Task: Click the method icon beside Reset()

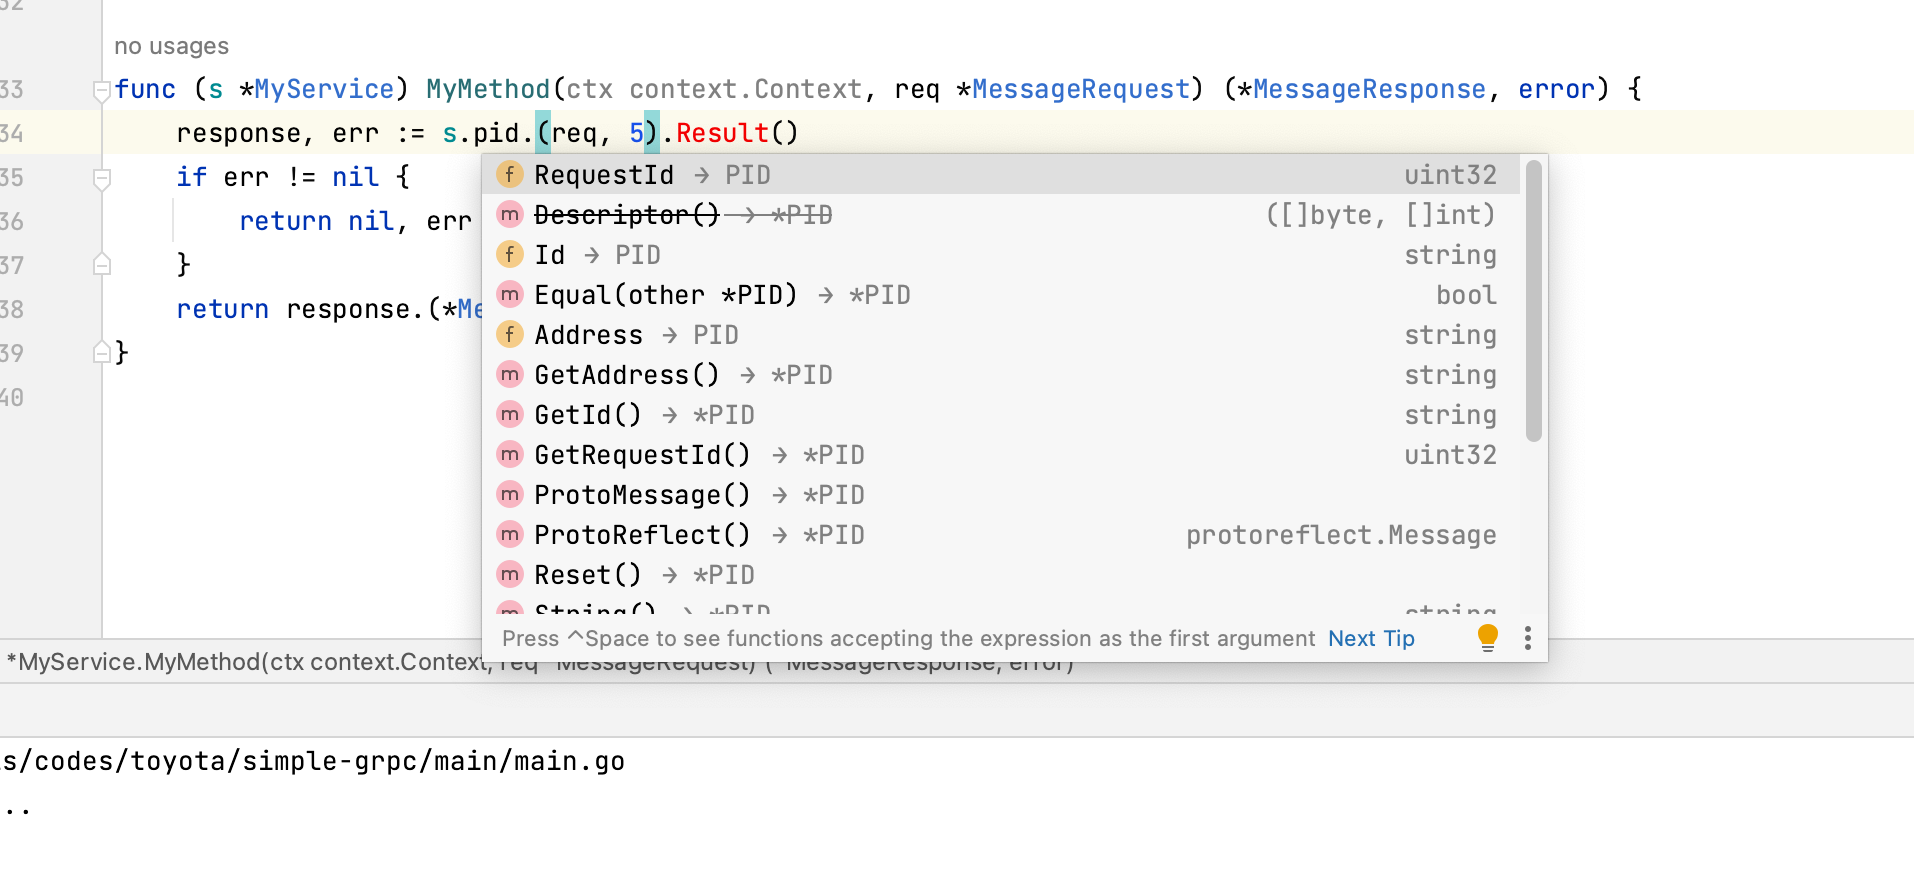Action: pos(510,574)
